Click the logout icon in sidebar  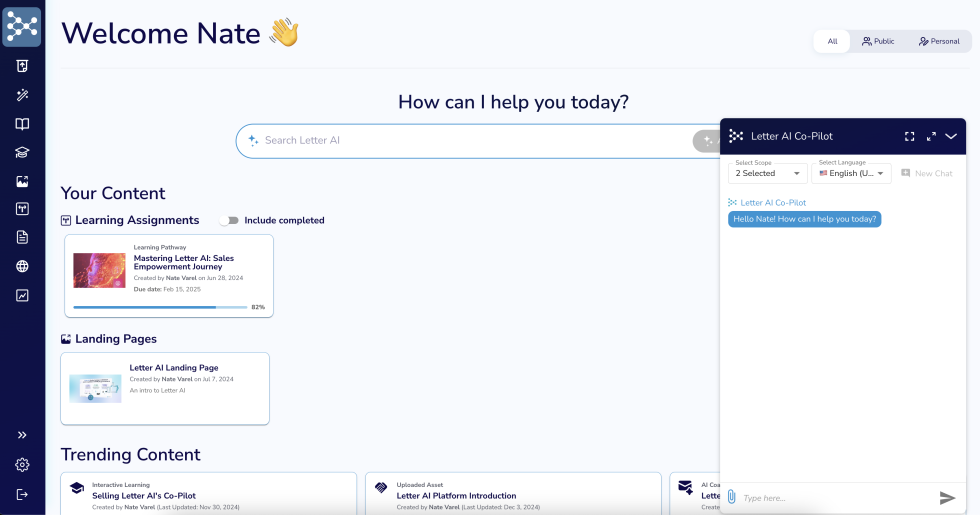point(22,494)
